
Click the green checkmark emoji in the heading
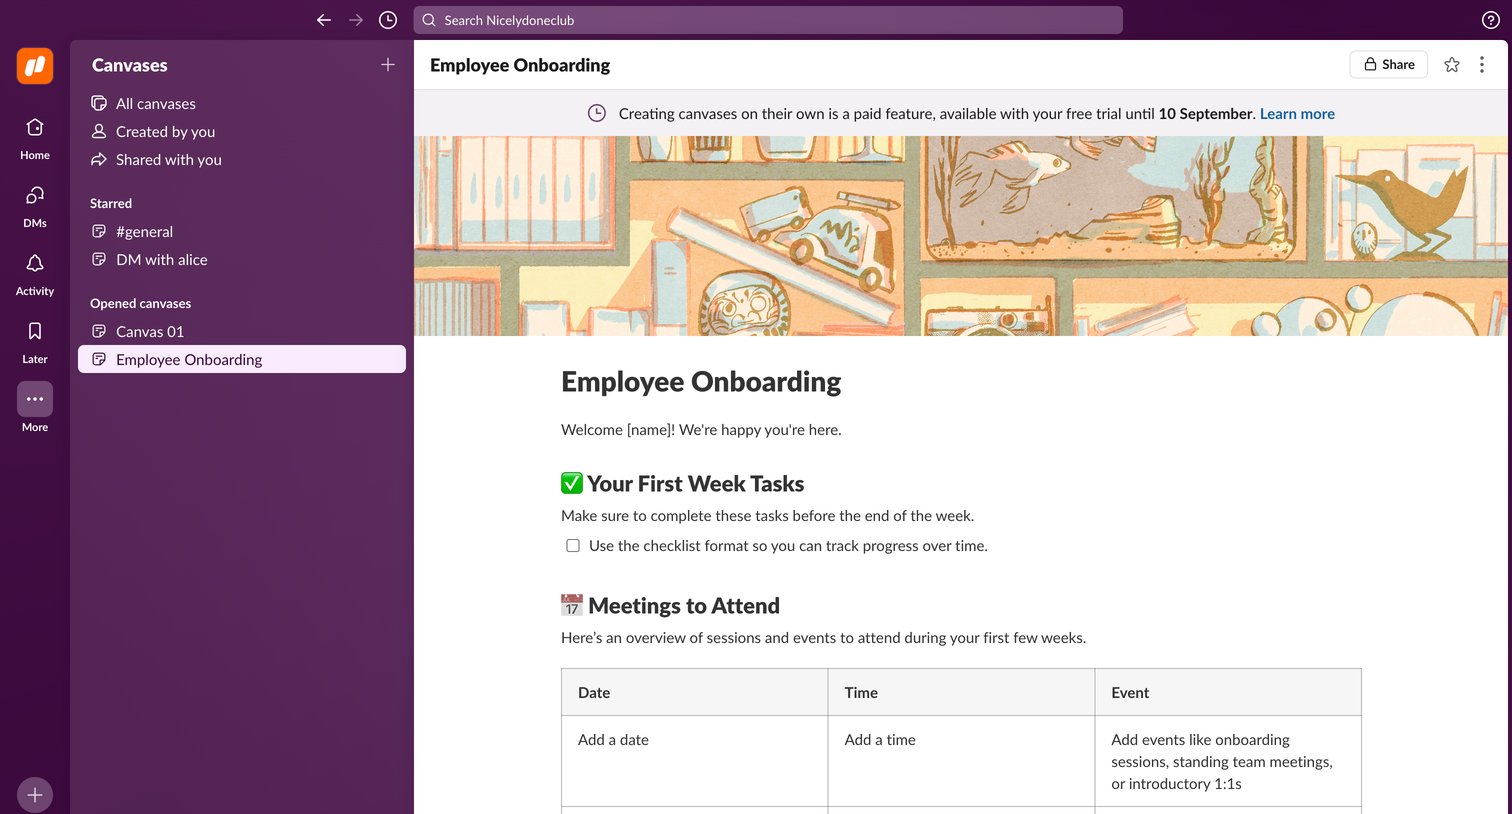(572, 483)
